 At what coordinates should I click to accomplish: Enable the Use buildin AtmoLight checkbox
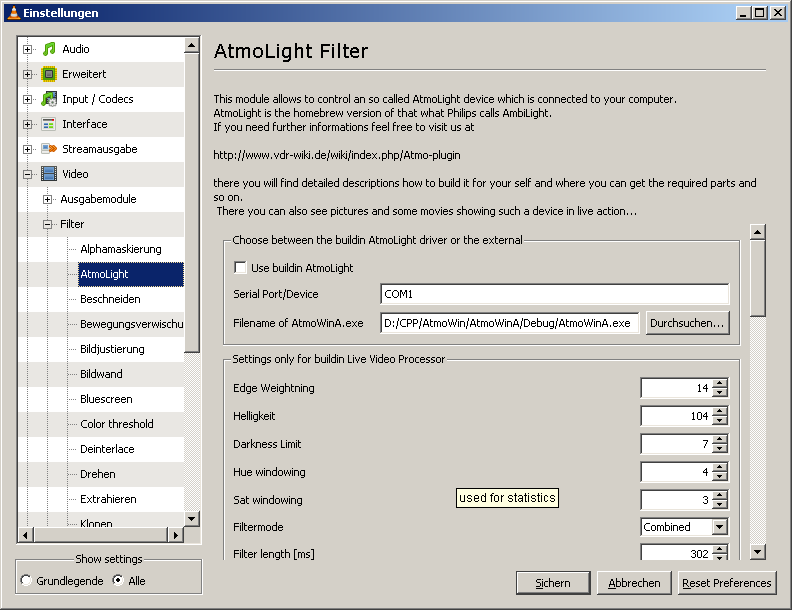(x=240, y=268)
